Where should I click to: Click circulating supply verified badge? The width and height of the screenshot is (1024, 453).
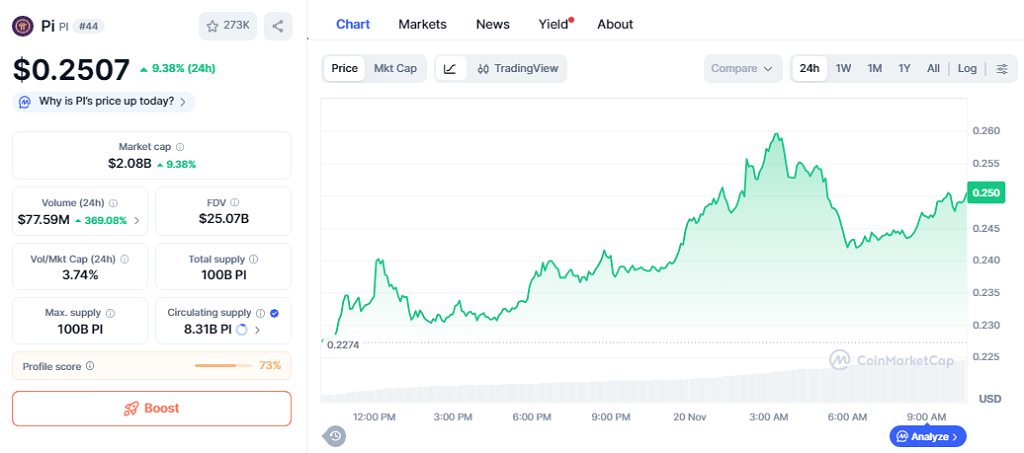pyautogui.click(x=275, y=313)
